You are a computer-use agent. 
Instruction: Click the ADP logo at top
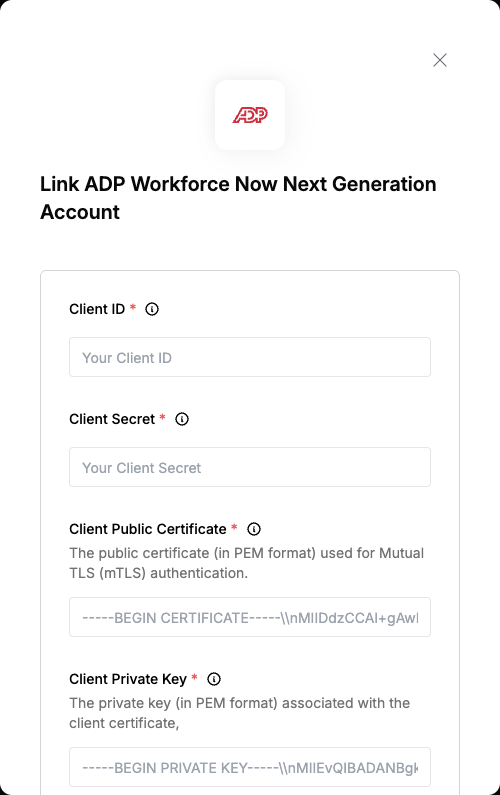[x=250, y=115]
